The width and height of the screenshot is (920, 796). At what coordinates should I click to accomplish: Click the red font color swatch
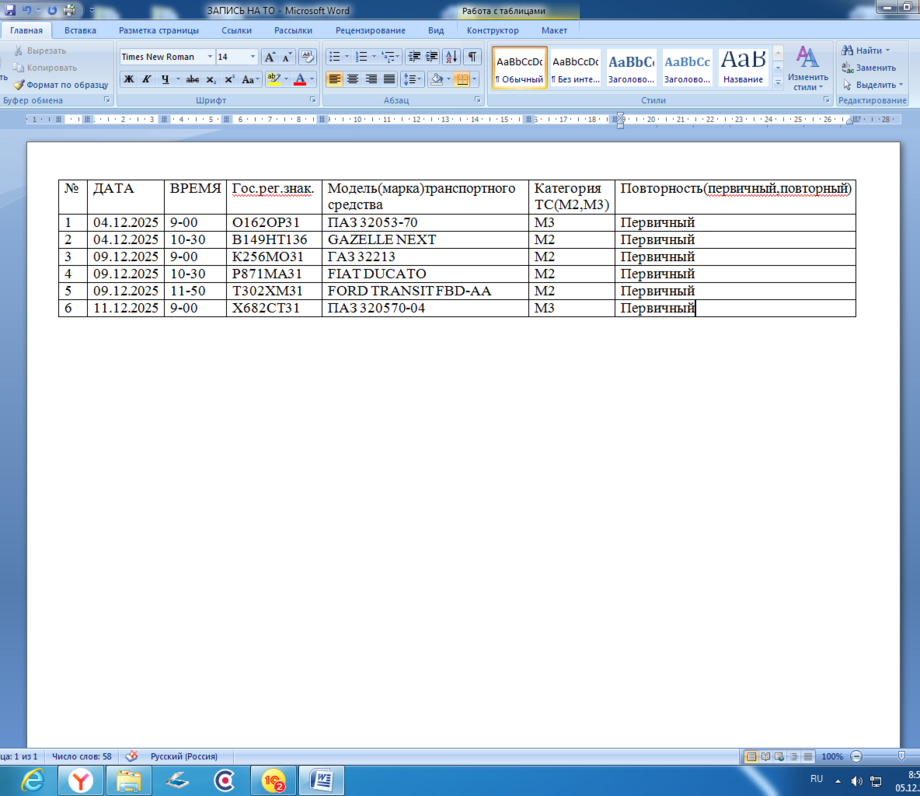(x=299, y=79)
